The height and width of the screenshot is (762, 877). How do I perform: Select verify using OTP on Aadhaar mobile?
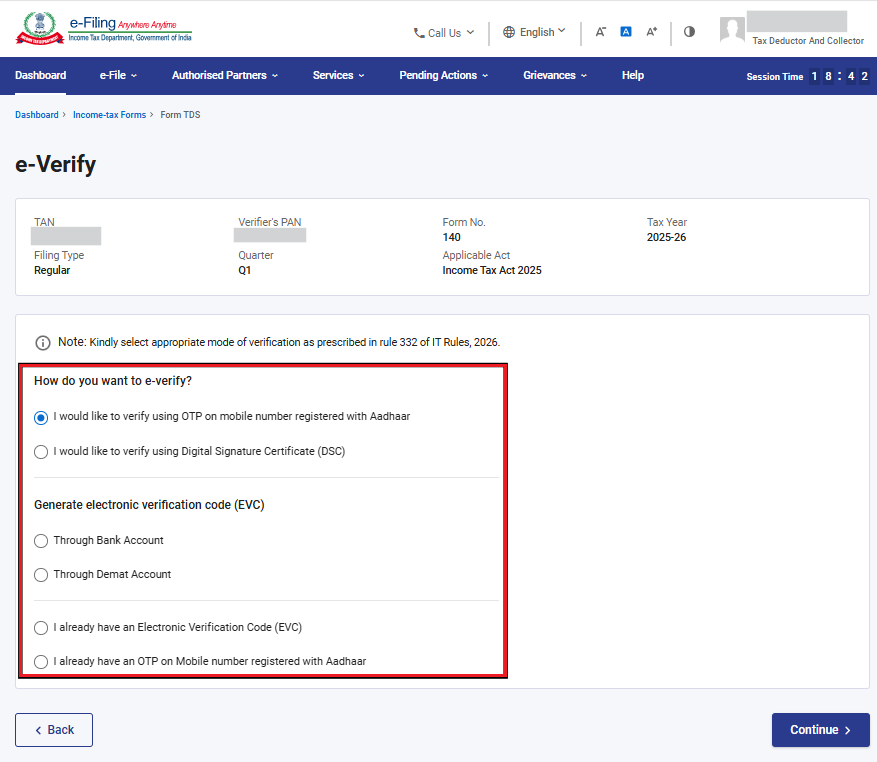tap(41, 417)
